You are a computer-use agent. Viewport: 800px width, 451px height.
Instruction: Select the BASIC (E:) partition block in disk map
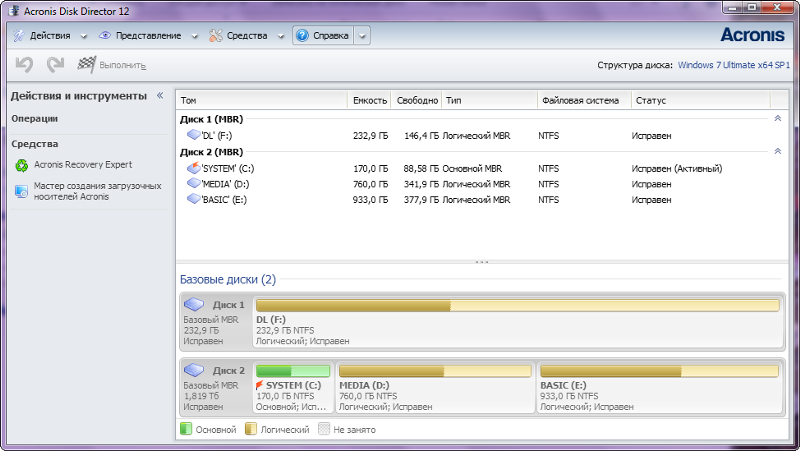pyautogui.click(x=660, y=388)
